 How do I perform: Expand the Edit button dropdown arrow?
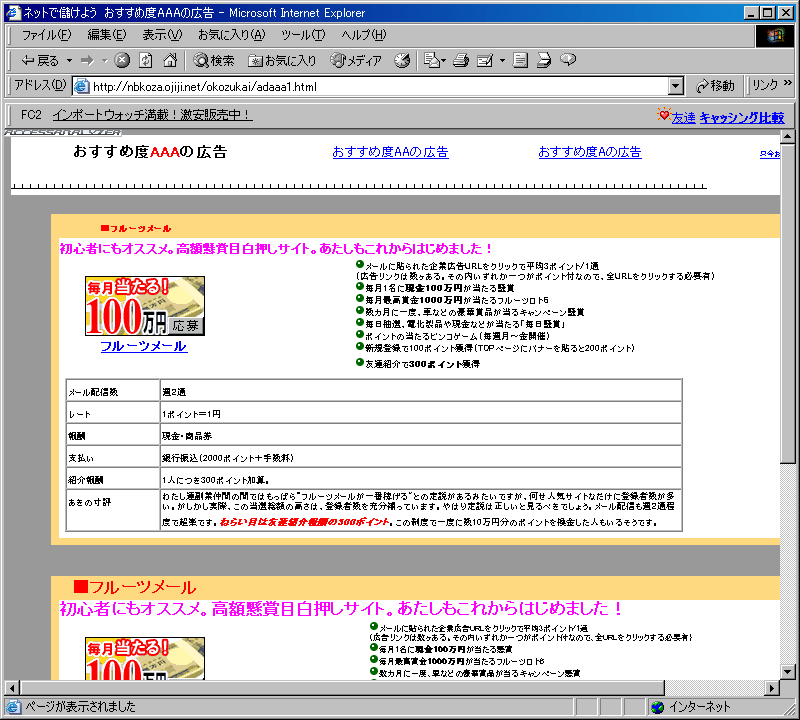pyautogui.click(x=502, y=60)
